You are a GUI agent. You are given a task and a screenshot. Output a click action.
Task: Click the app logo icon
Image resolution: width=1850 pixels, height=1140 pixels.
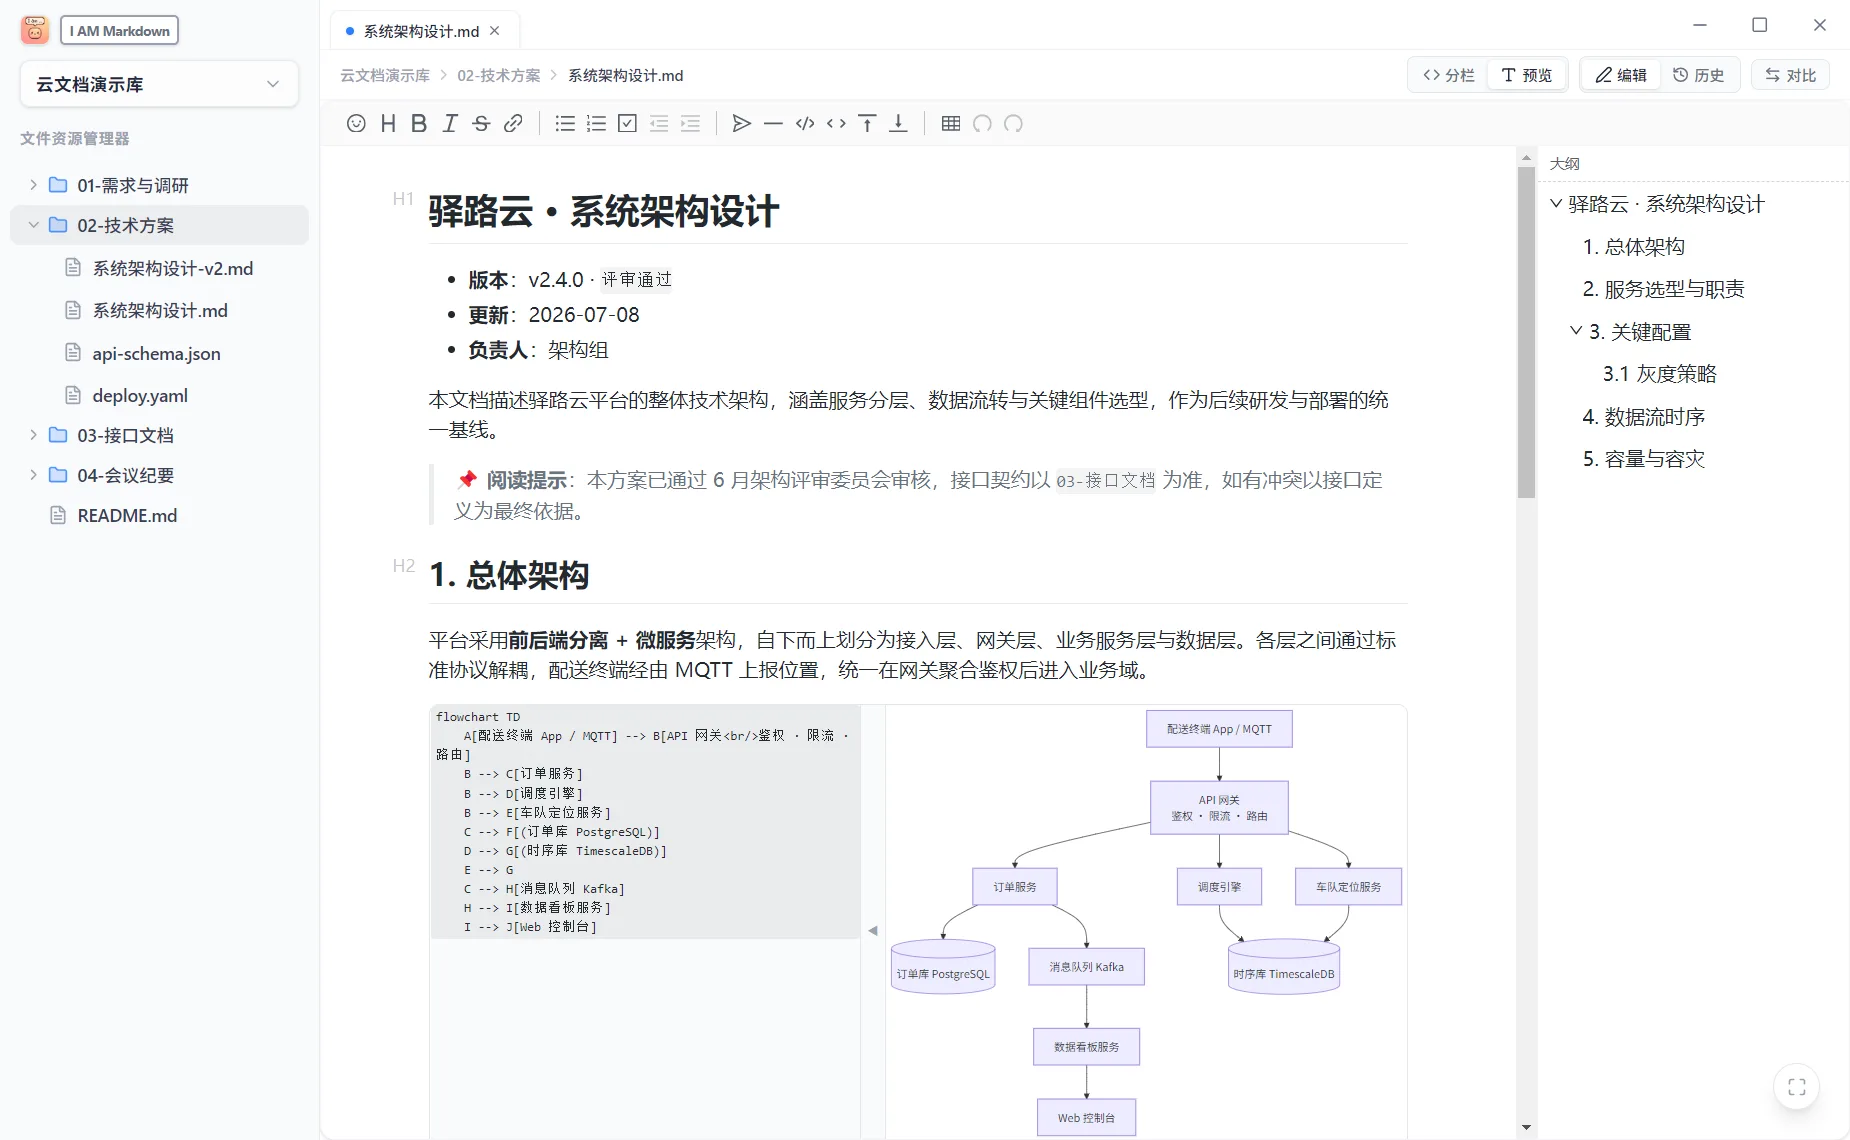35,30
